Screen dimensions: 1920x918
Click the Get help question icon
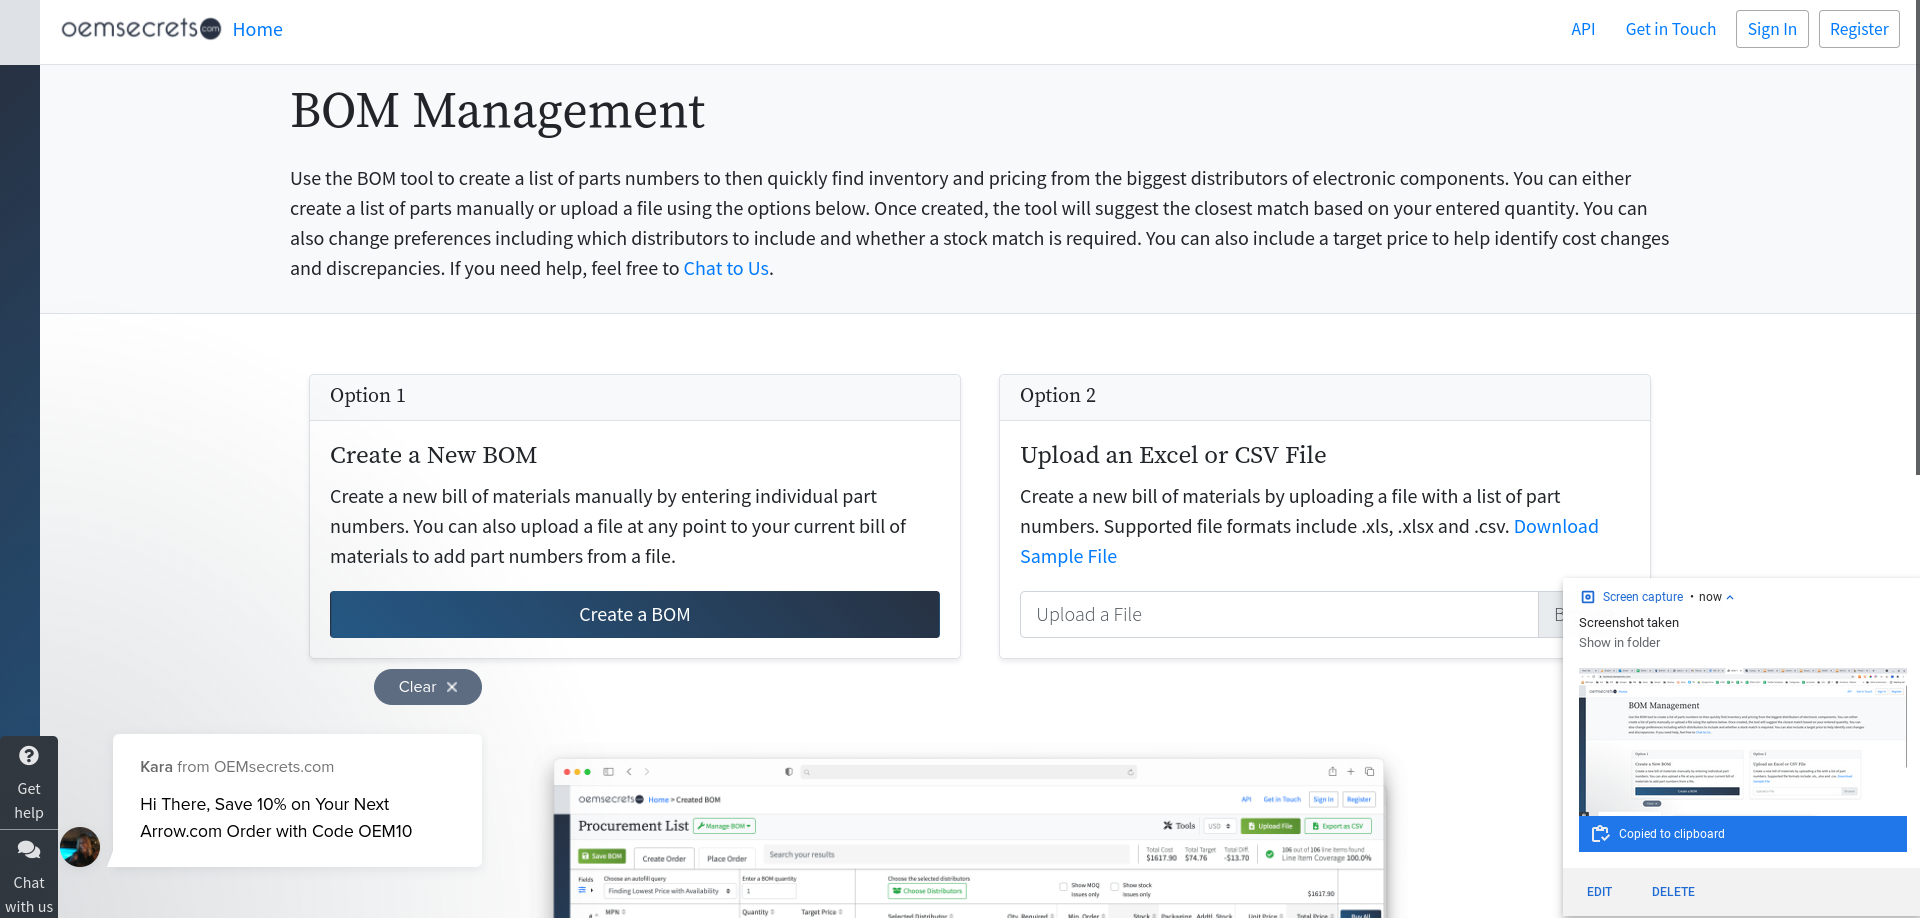pyautogui.click(x=29, y=756)
